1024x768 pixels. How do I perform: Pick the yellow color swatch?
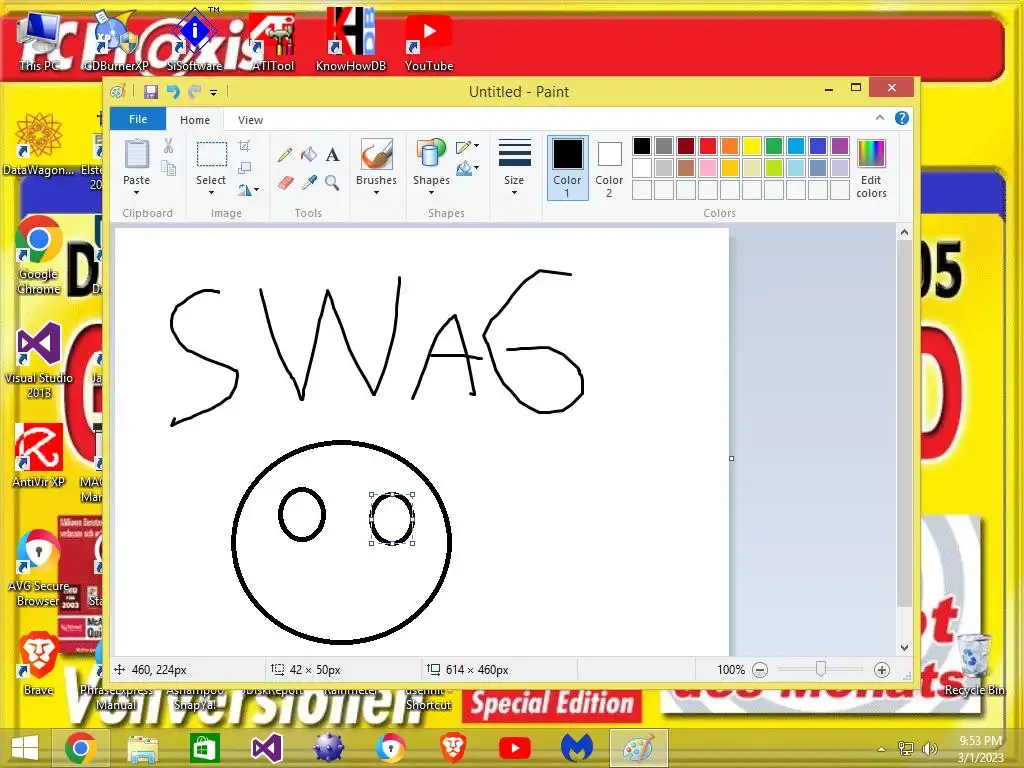click(x=752, y=146)
